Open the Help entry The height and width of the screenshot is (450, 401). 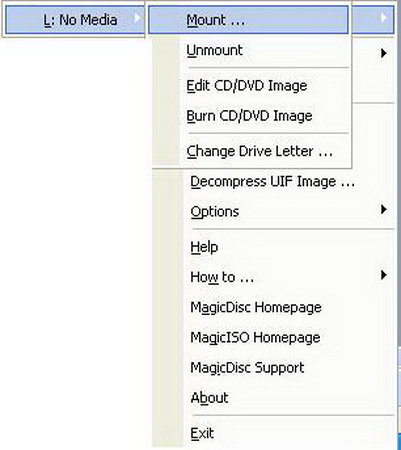[x=204, y=247]
